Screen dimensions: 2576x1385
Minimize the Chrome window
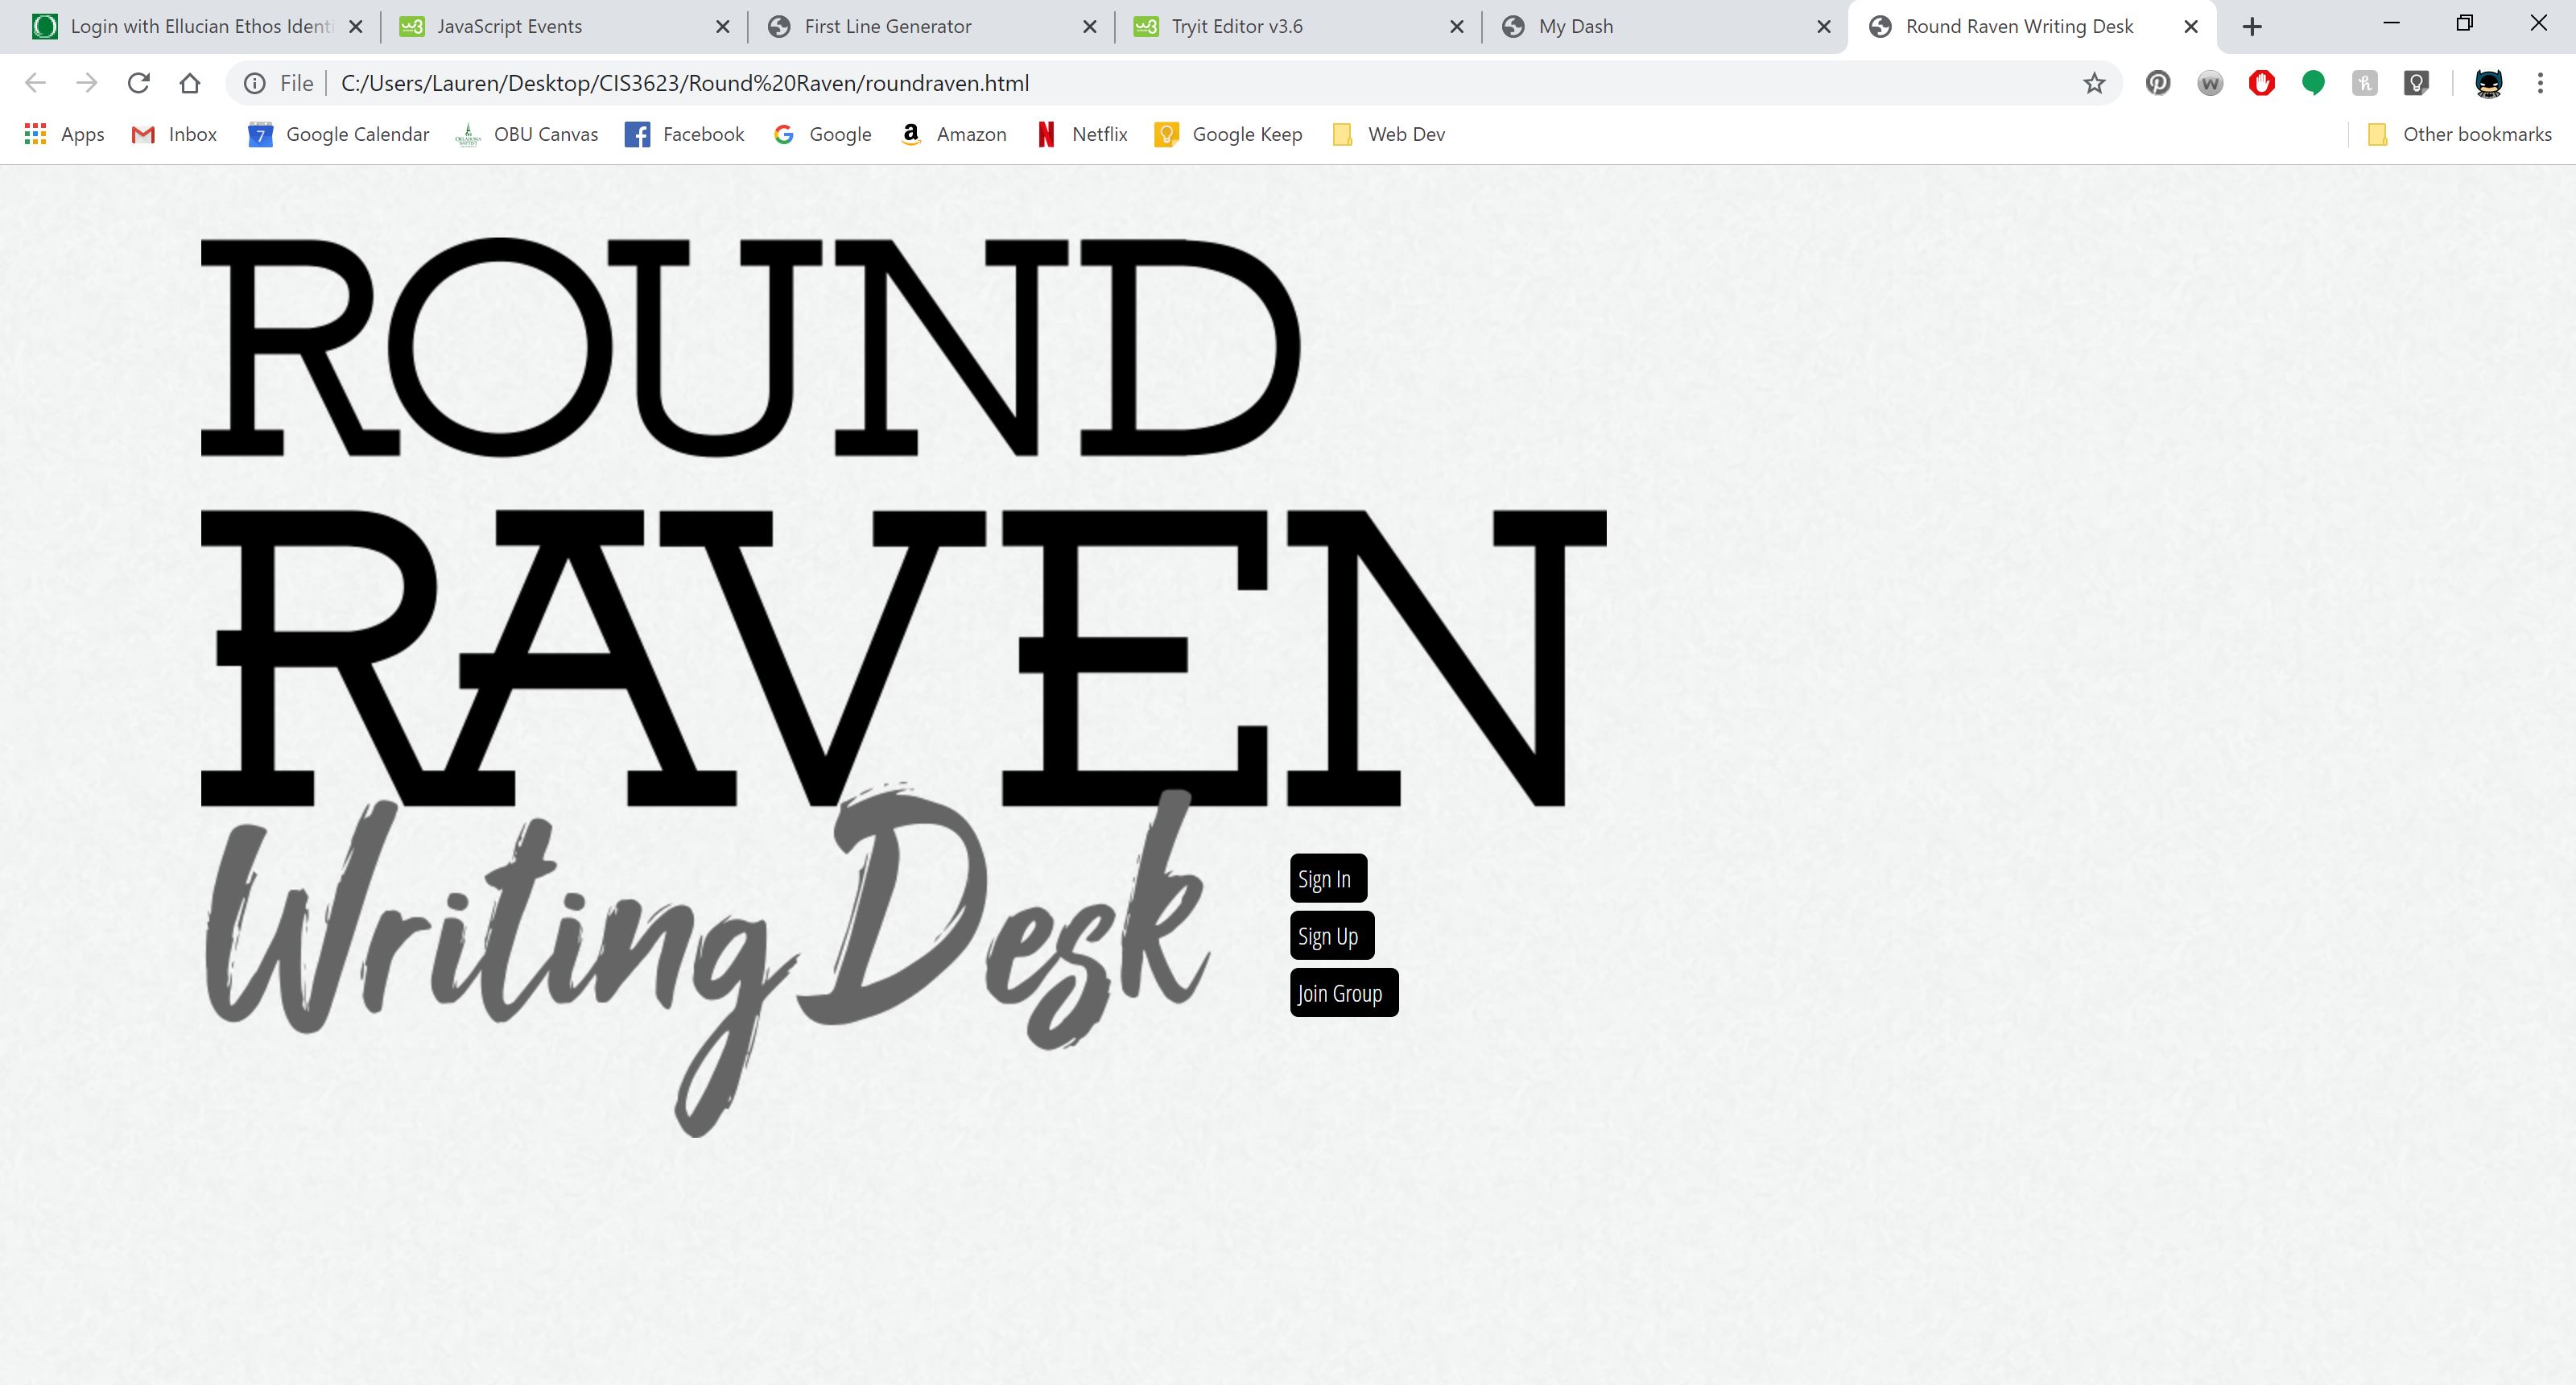click(x=2391, y=23)
